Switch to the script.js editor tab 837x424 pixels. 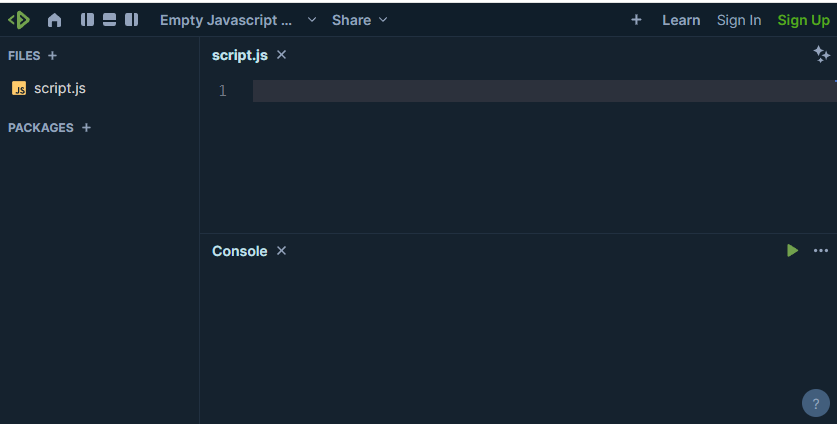[x=239, y=55]
